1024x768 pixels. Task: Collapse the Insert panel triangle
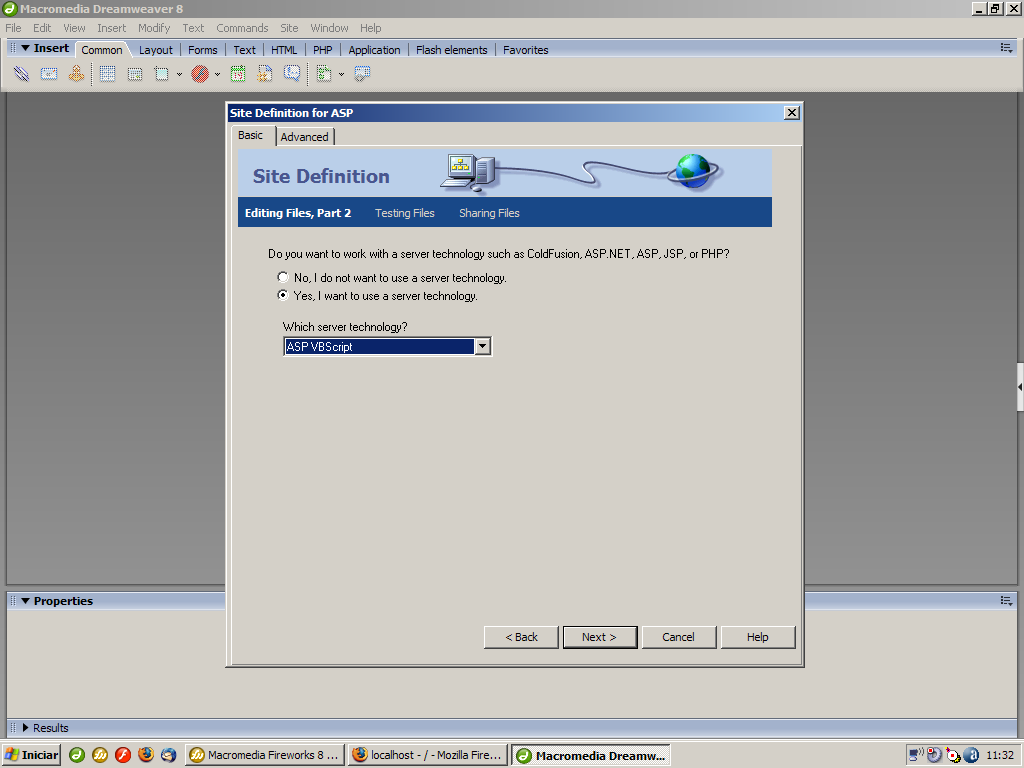25,48
